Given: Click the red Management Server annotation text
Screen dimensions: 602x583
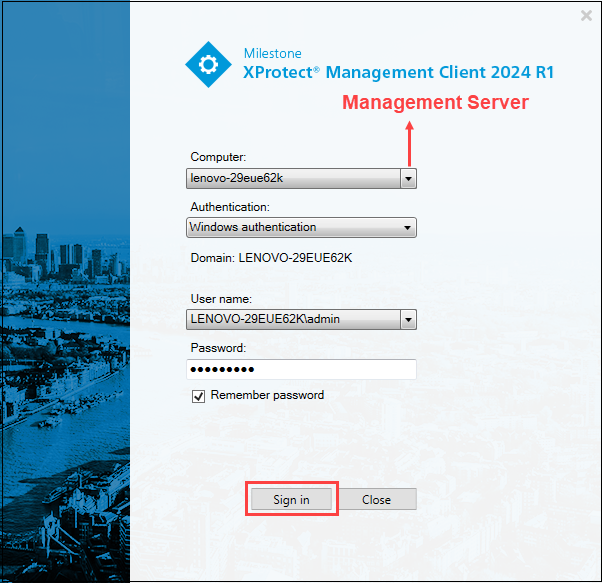Looking at the screenshot, I should click(435, 102).
